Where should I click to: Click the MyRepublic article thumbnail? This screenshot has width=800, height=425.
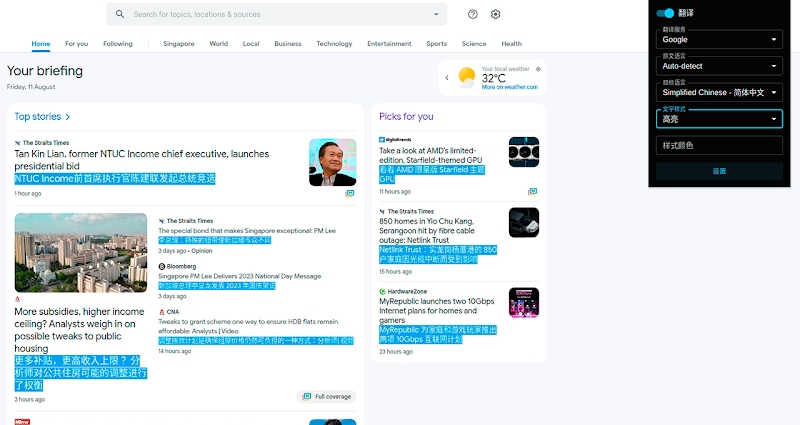click(524, 303)
